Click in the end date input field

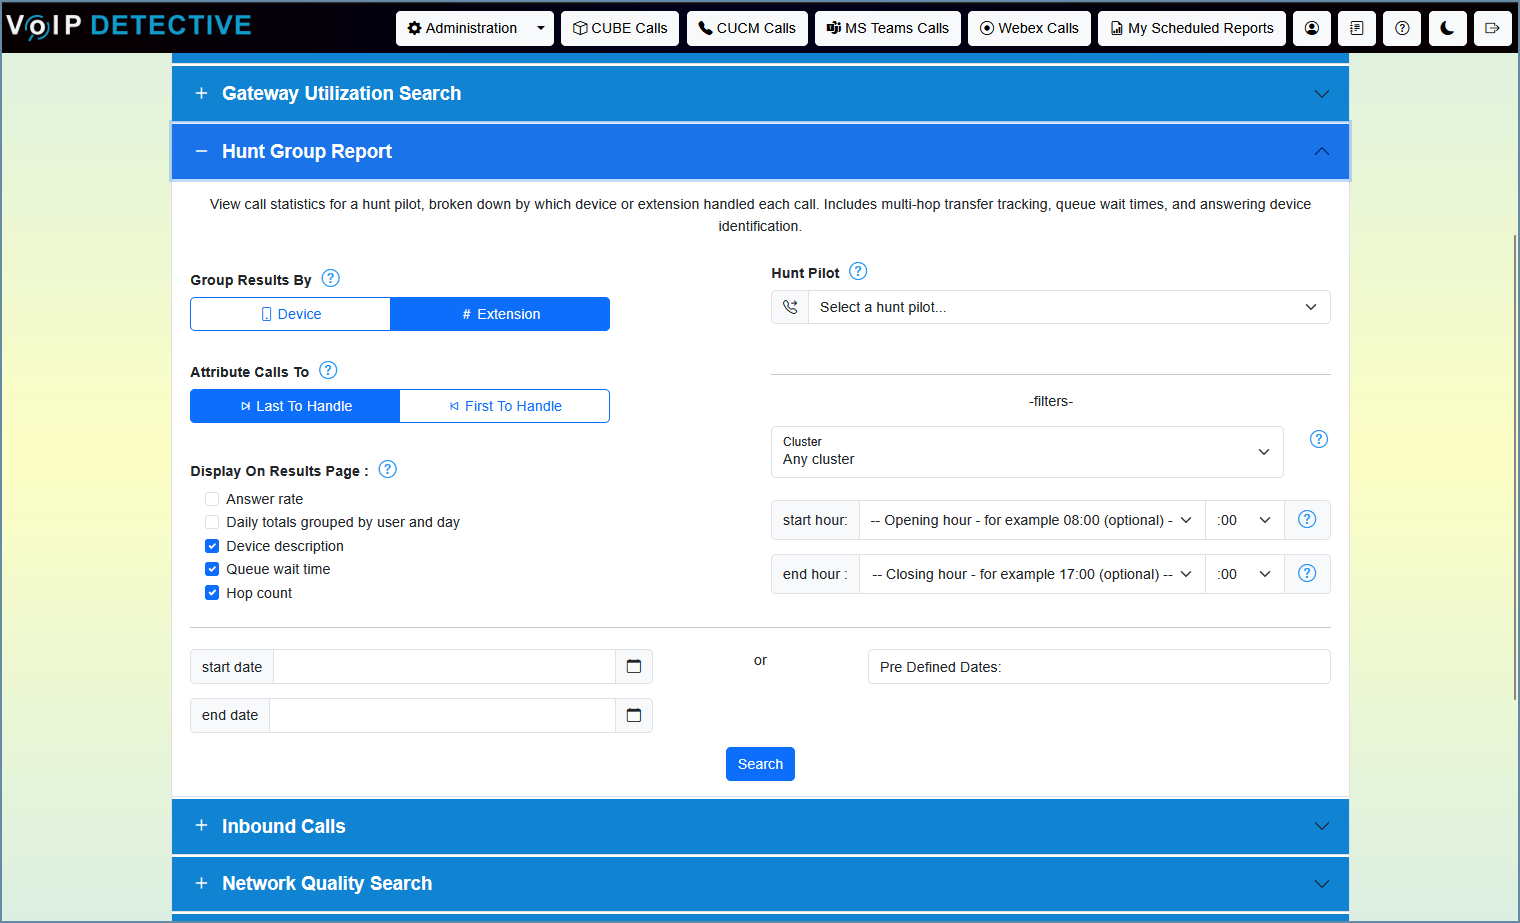point(442,715)
